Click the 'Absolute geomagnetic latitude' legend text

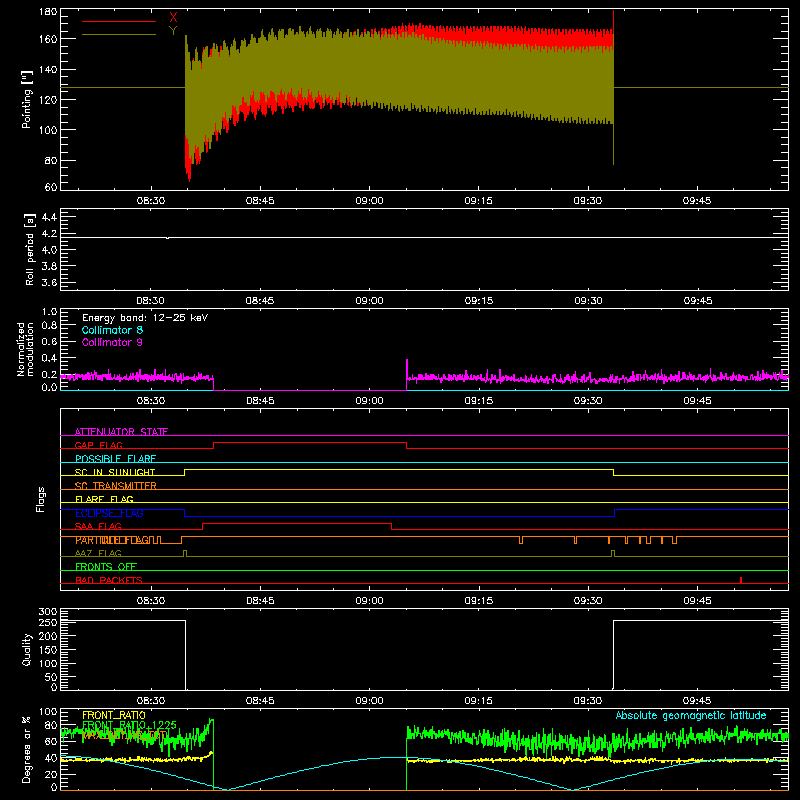pos(691,715)
